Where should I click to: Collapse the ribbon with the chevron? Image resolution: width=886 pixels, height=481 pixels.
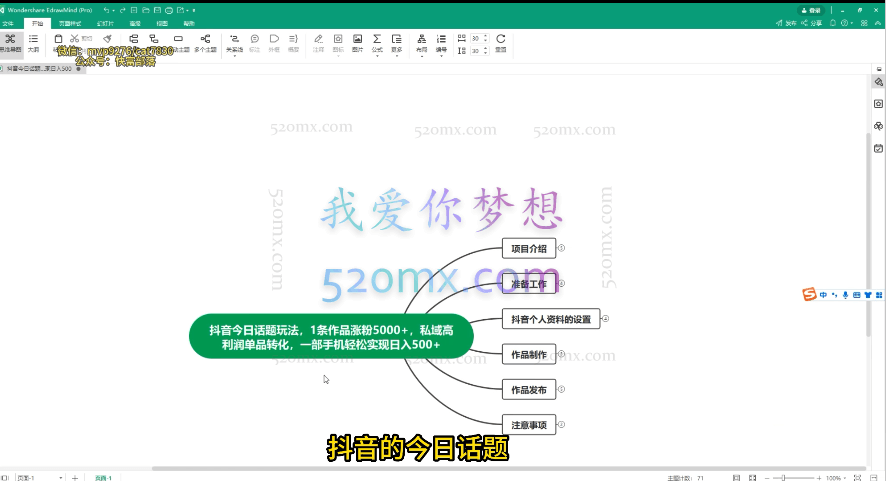[878, 23]
